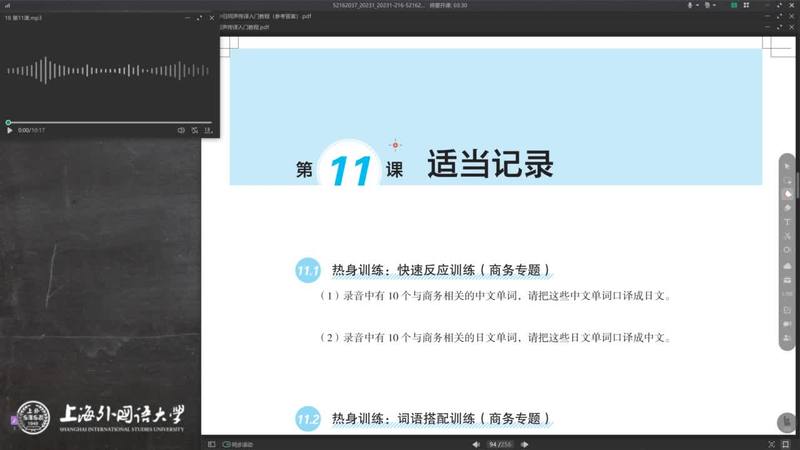800x450 pixels.
Task: Click the audio player volume icon
Action: pos(181,130)
